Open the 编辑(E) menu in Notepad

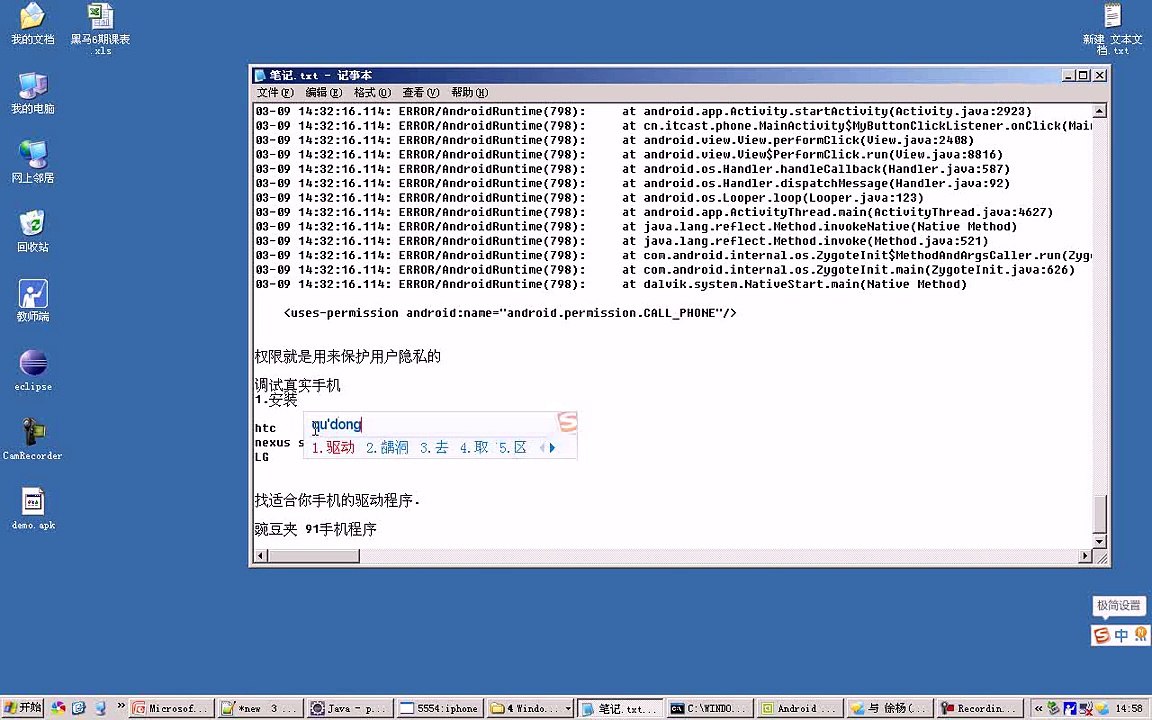pyautogui.click(x=323, y=92)
